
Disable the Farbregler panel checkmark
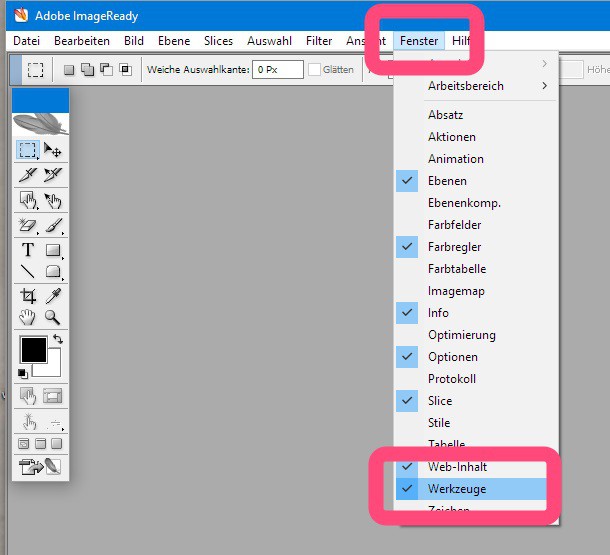click(x=454, y=247)
